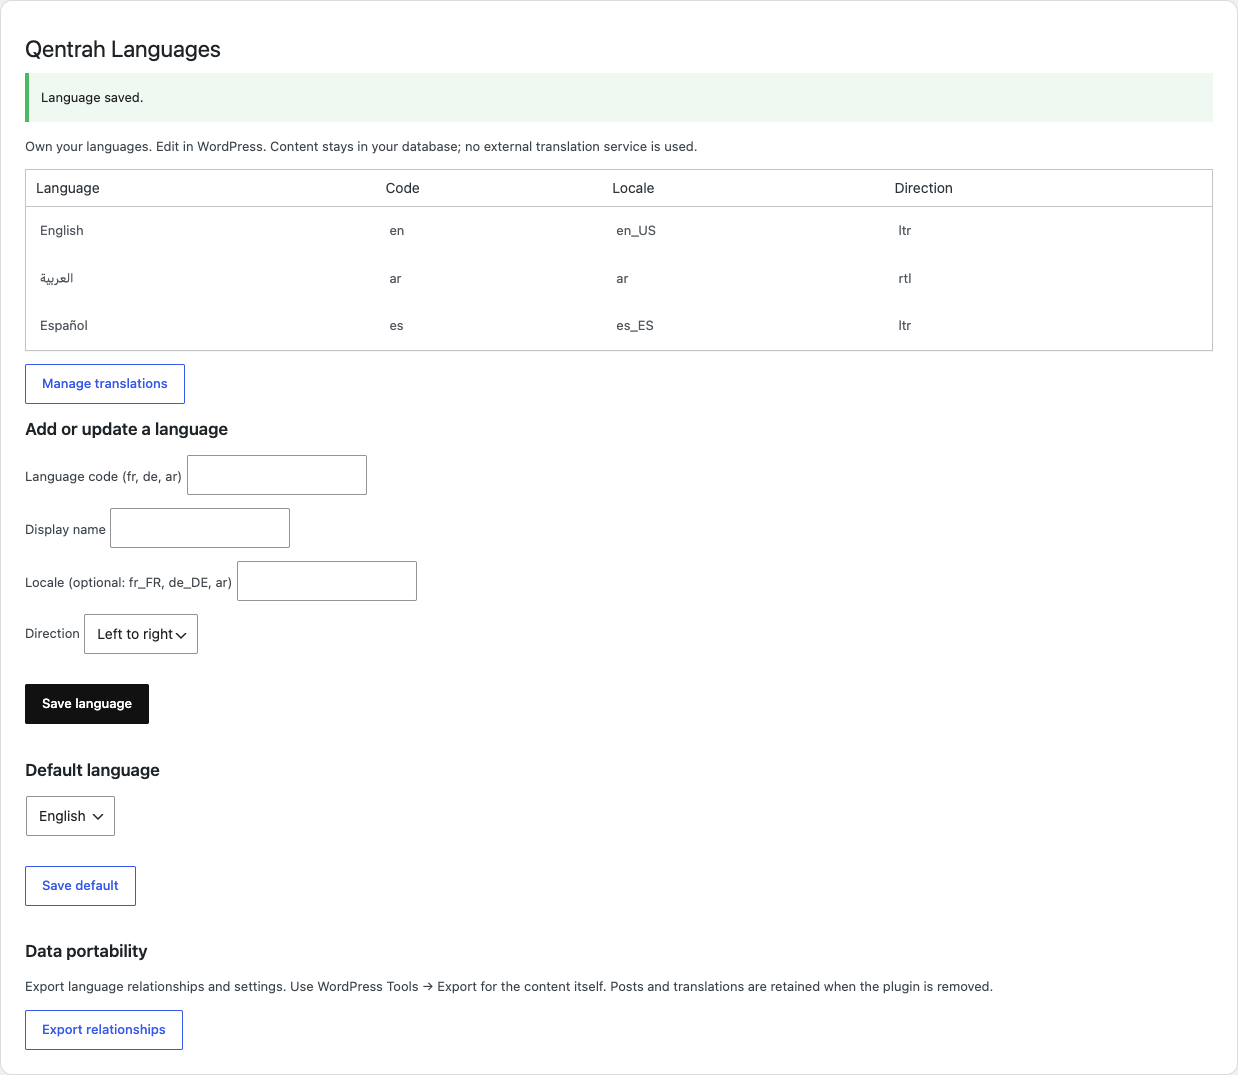
Task: Focus the Locale optional input field
Action: [327, 581]
